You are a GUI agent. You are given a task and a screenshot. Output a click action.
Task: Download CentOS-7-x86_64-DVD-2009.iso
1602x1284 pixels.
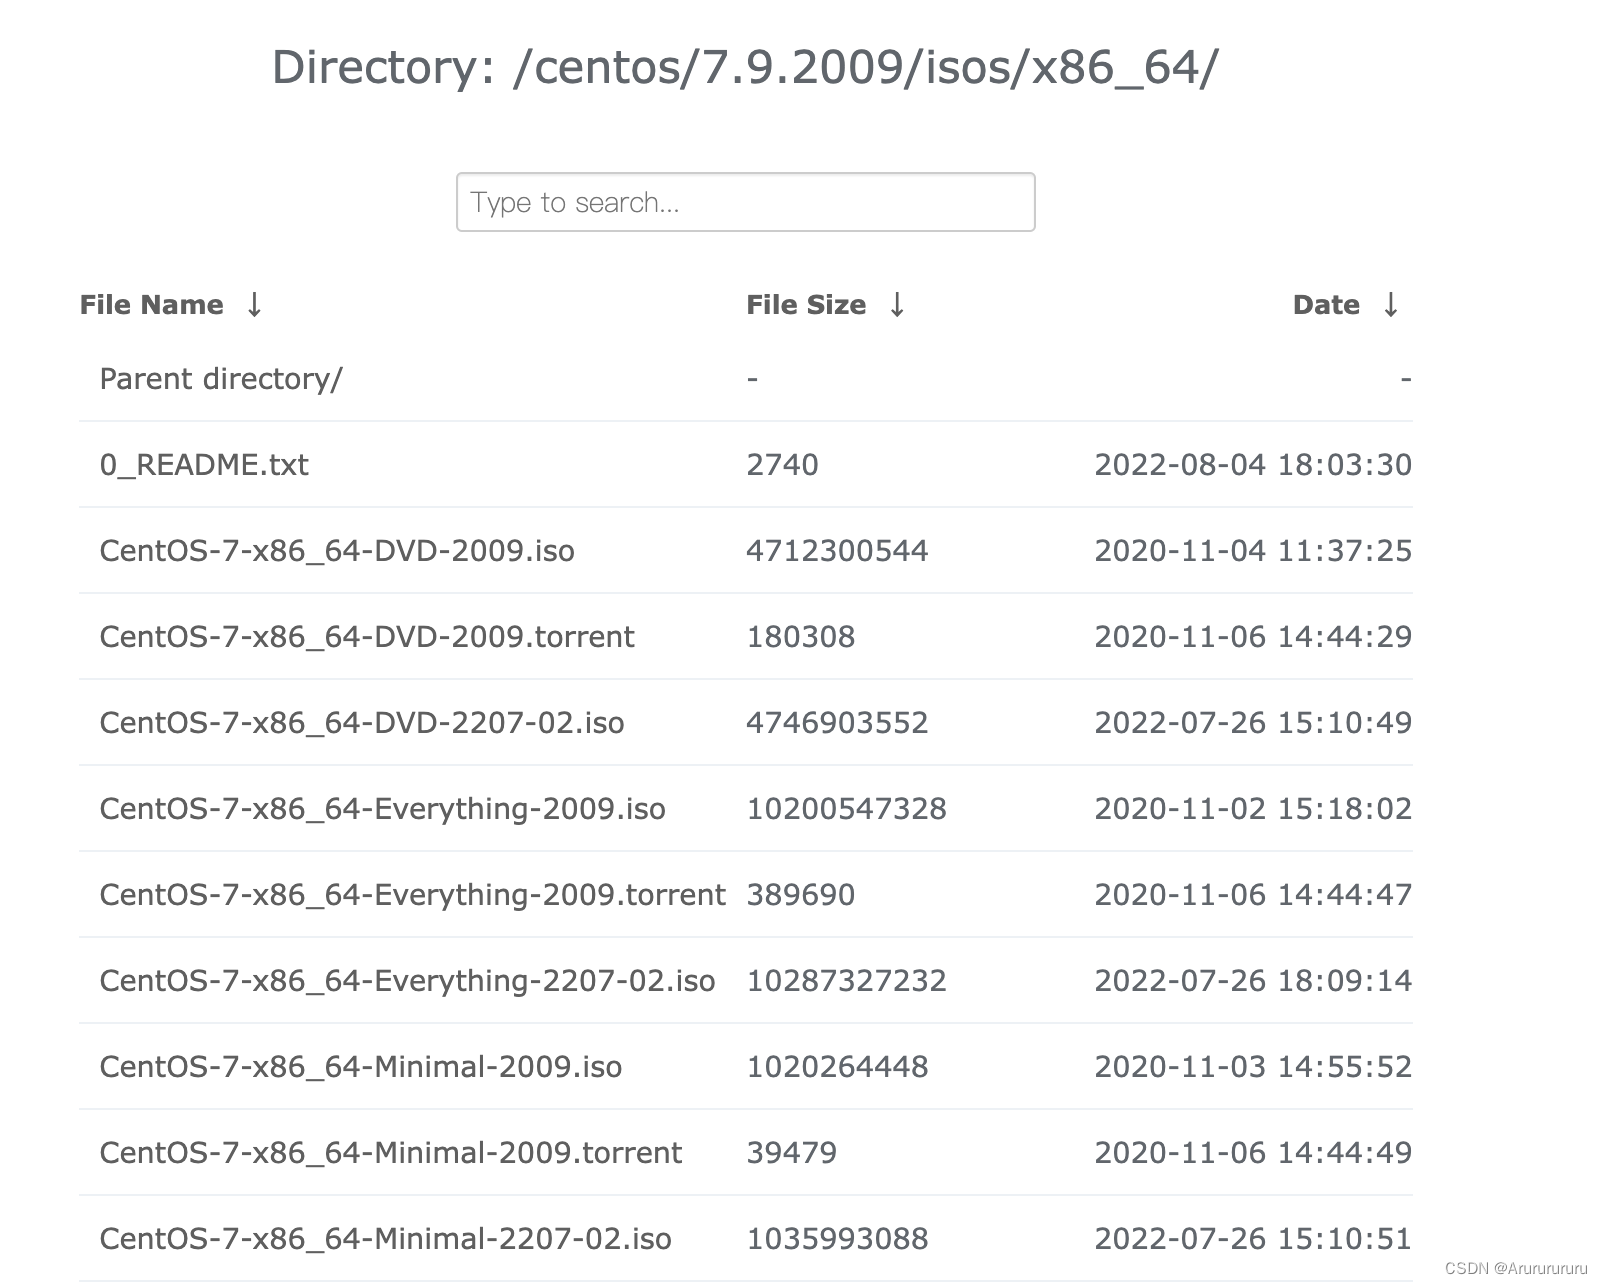pyautogui.click(x=337, y=551)
